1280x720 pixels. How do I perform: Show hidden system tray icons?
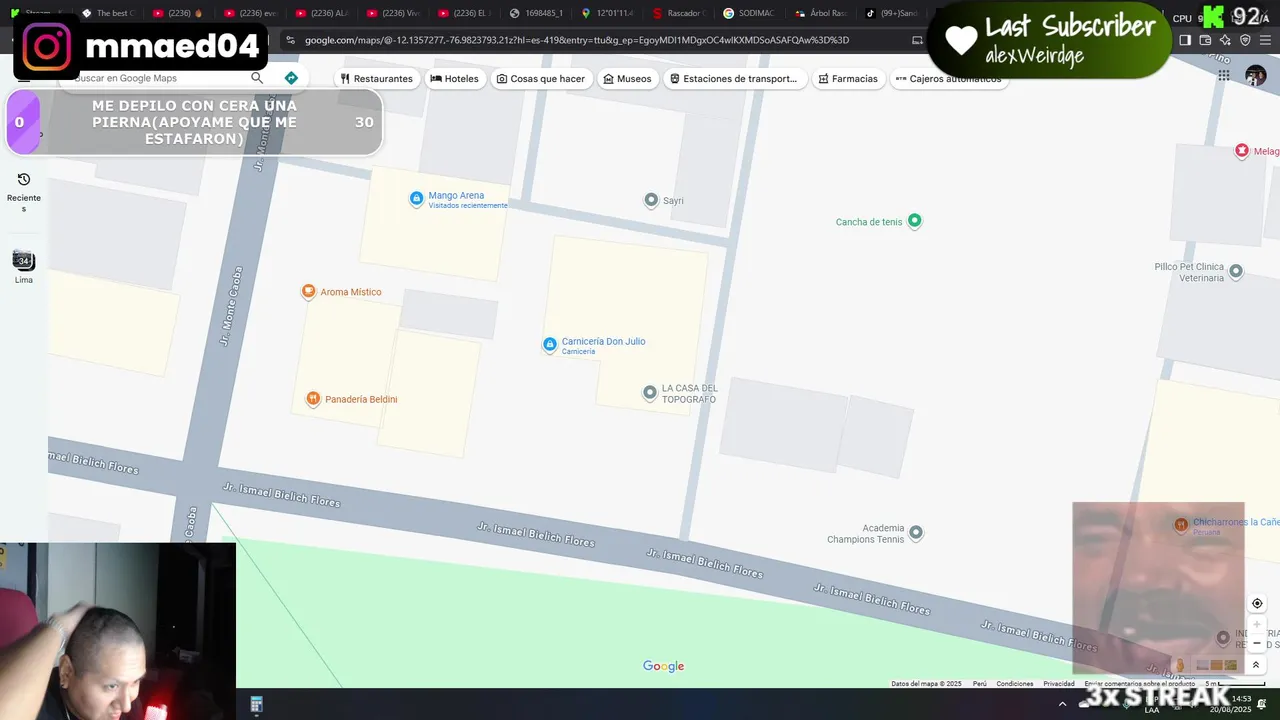tap(1062, 704)
